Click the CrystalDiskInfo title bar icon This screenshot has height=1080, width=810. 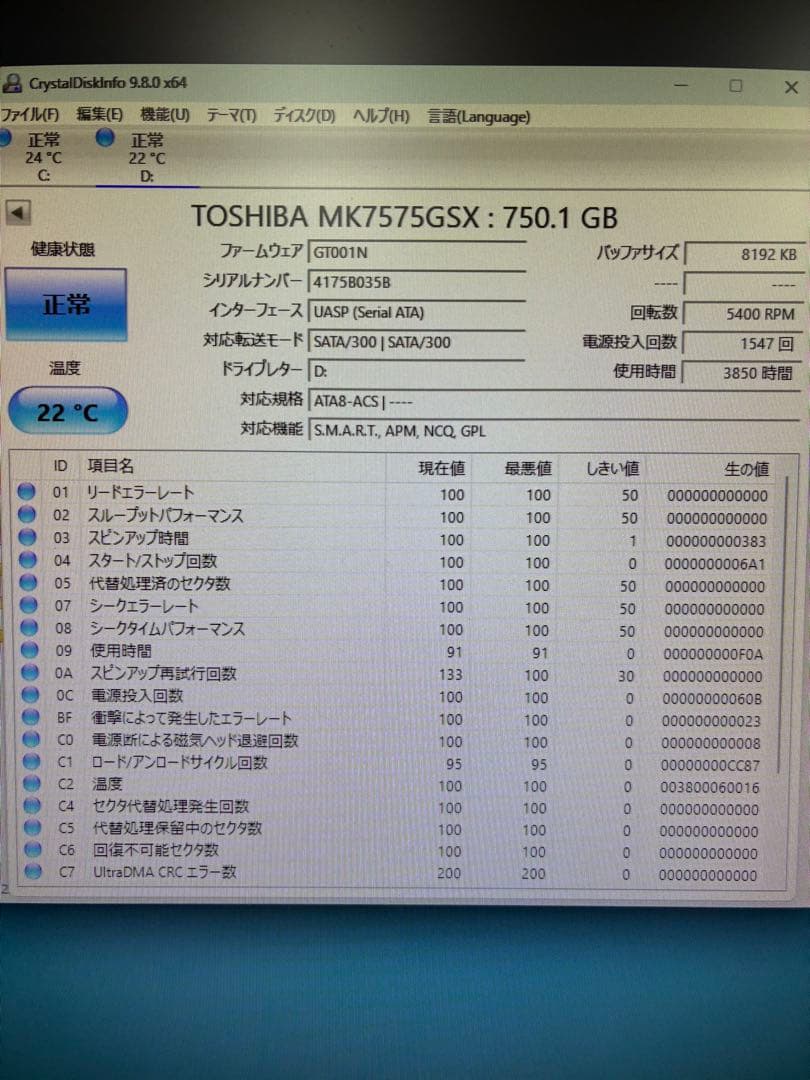(x=13, y=83)
